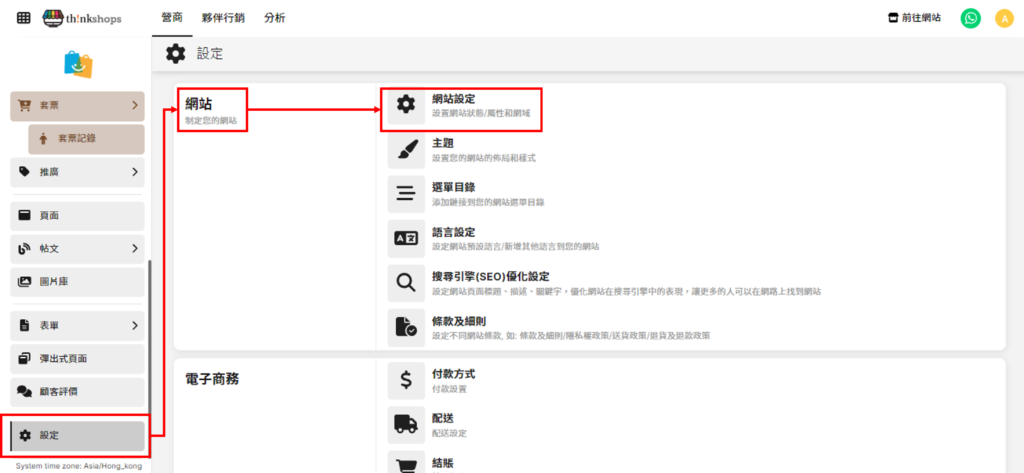Open the user avatar account icon

1004,18
